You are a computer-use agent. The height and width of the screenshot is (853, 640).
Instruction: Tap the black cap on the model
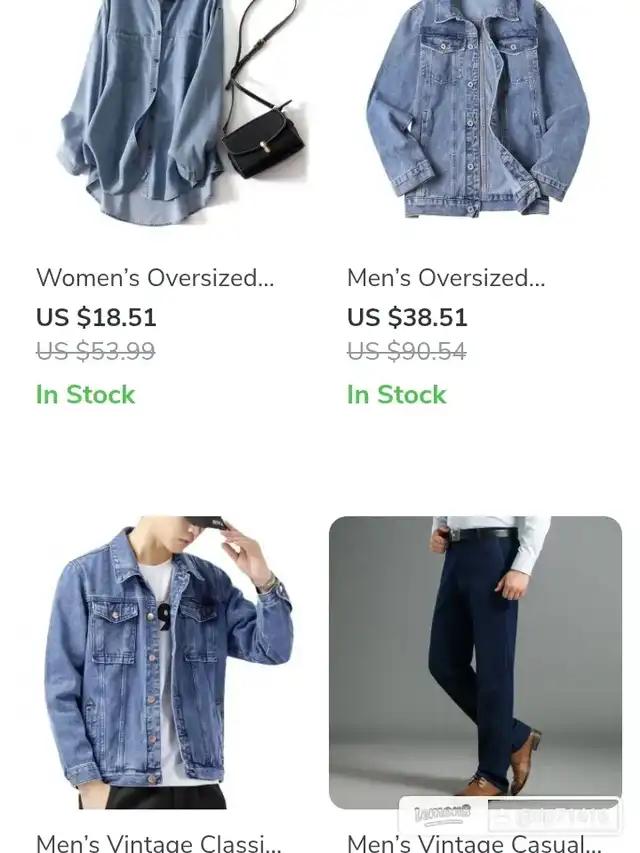(x=205, y=522)
